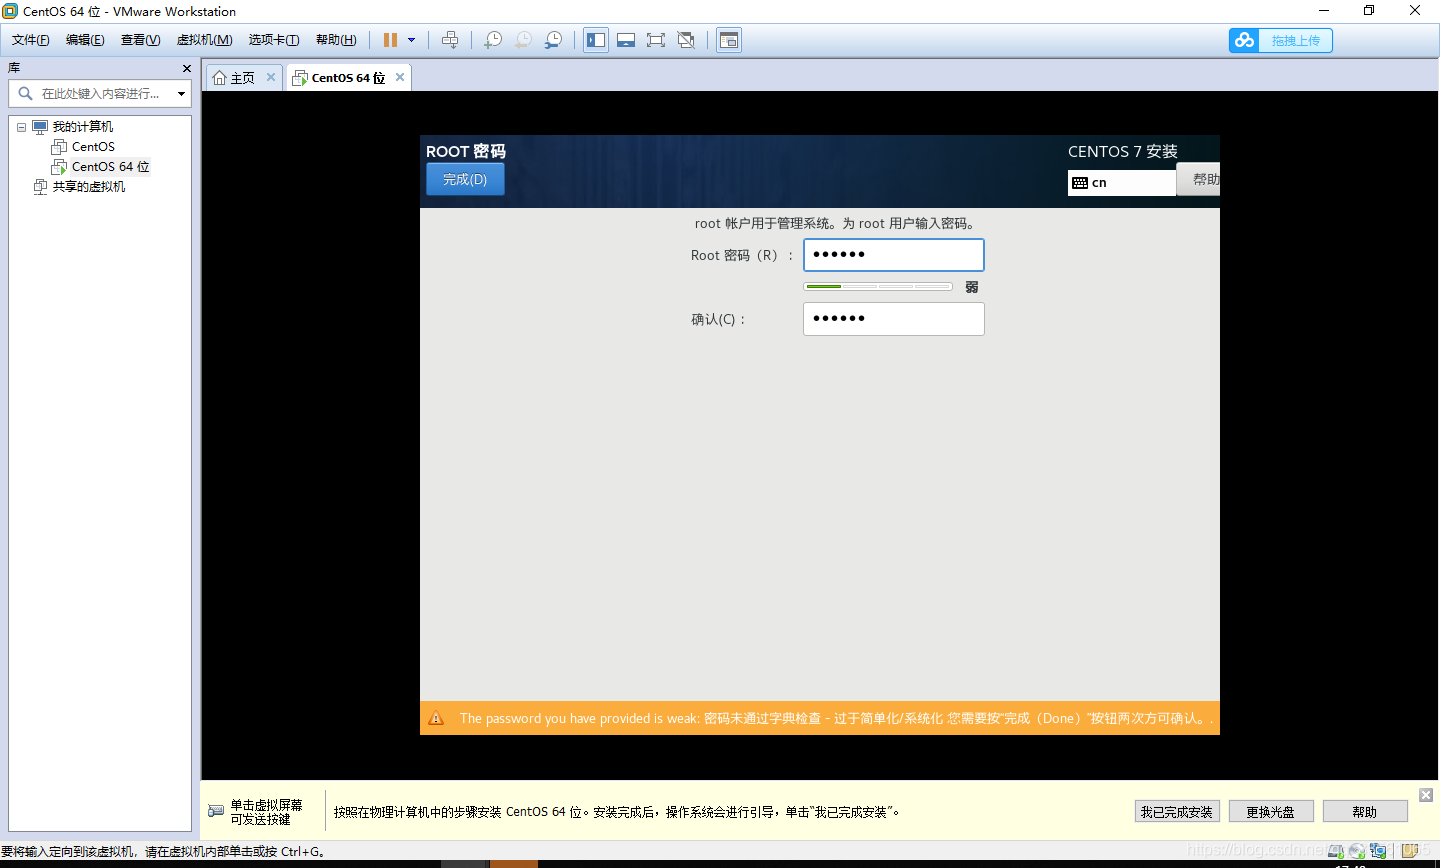Close the CentOS 64 位 tab

pos(400,77)
